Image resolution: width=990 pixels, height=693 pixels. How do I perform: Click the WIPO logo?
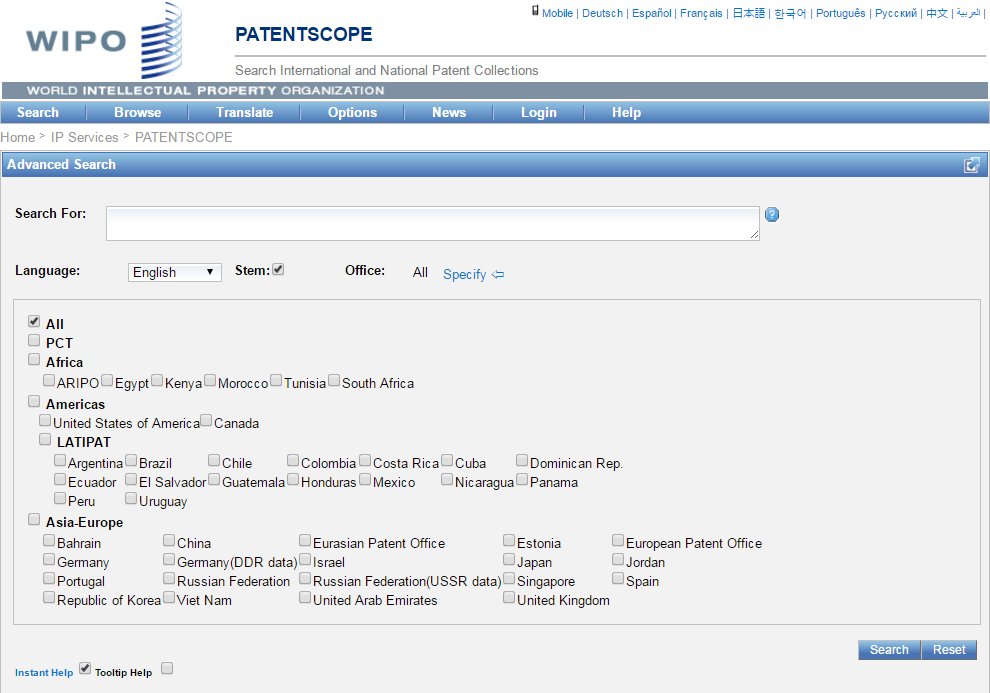coord(104,41)
